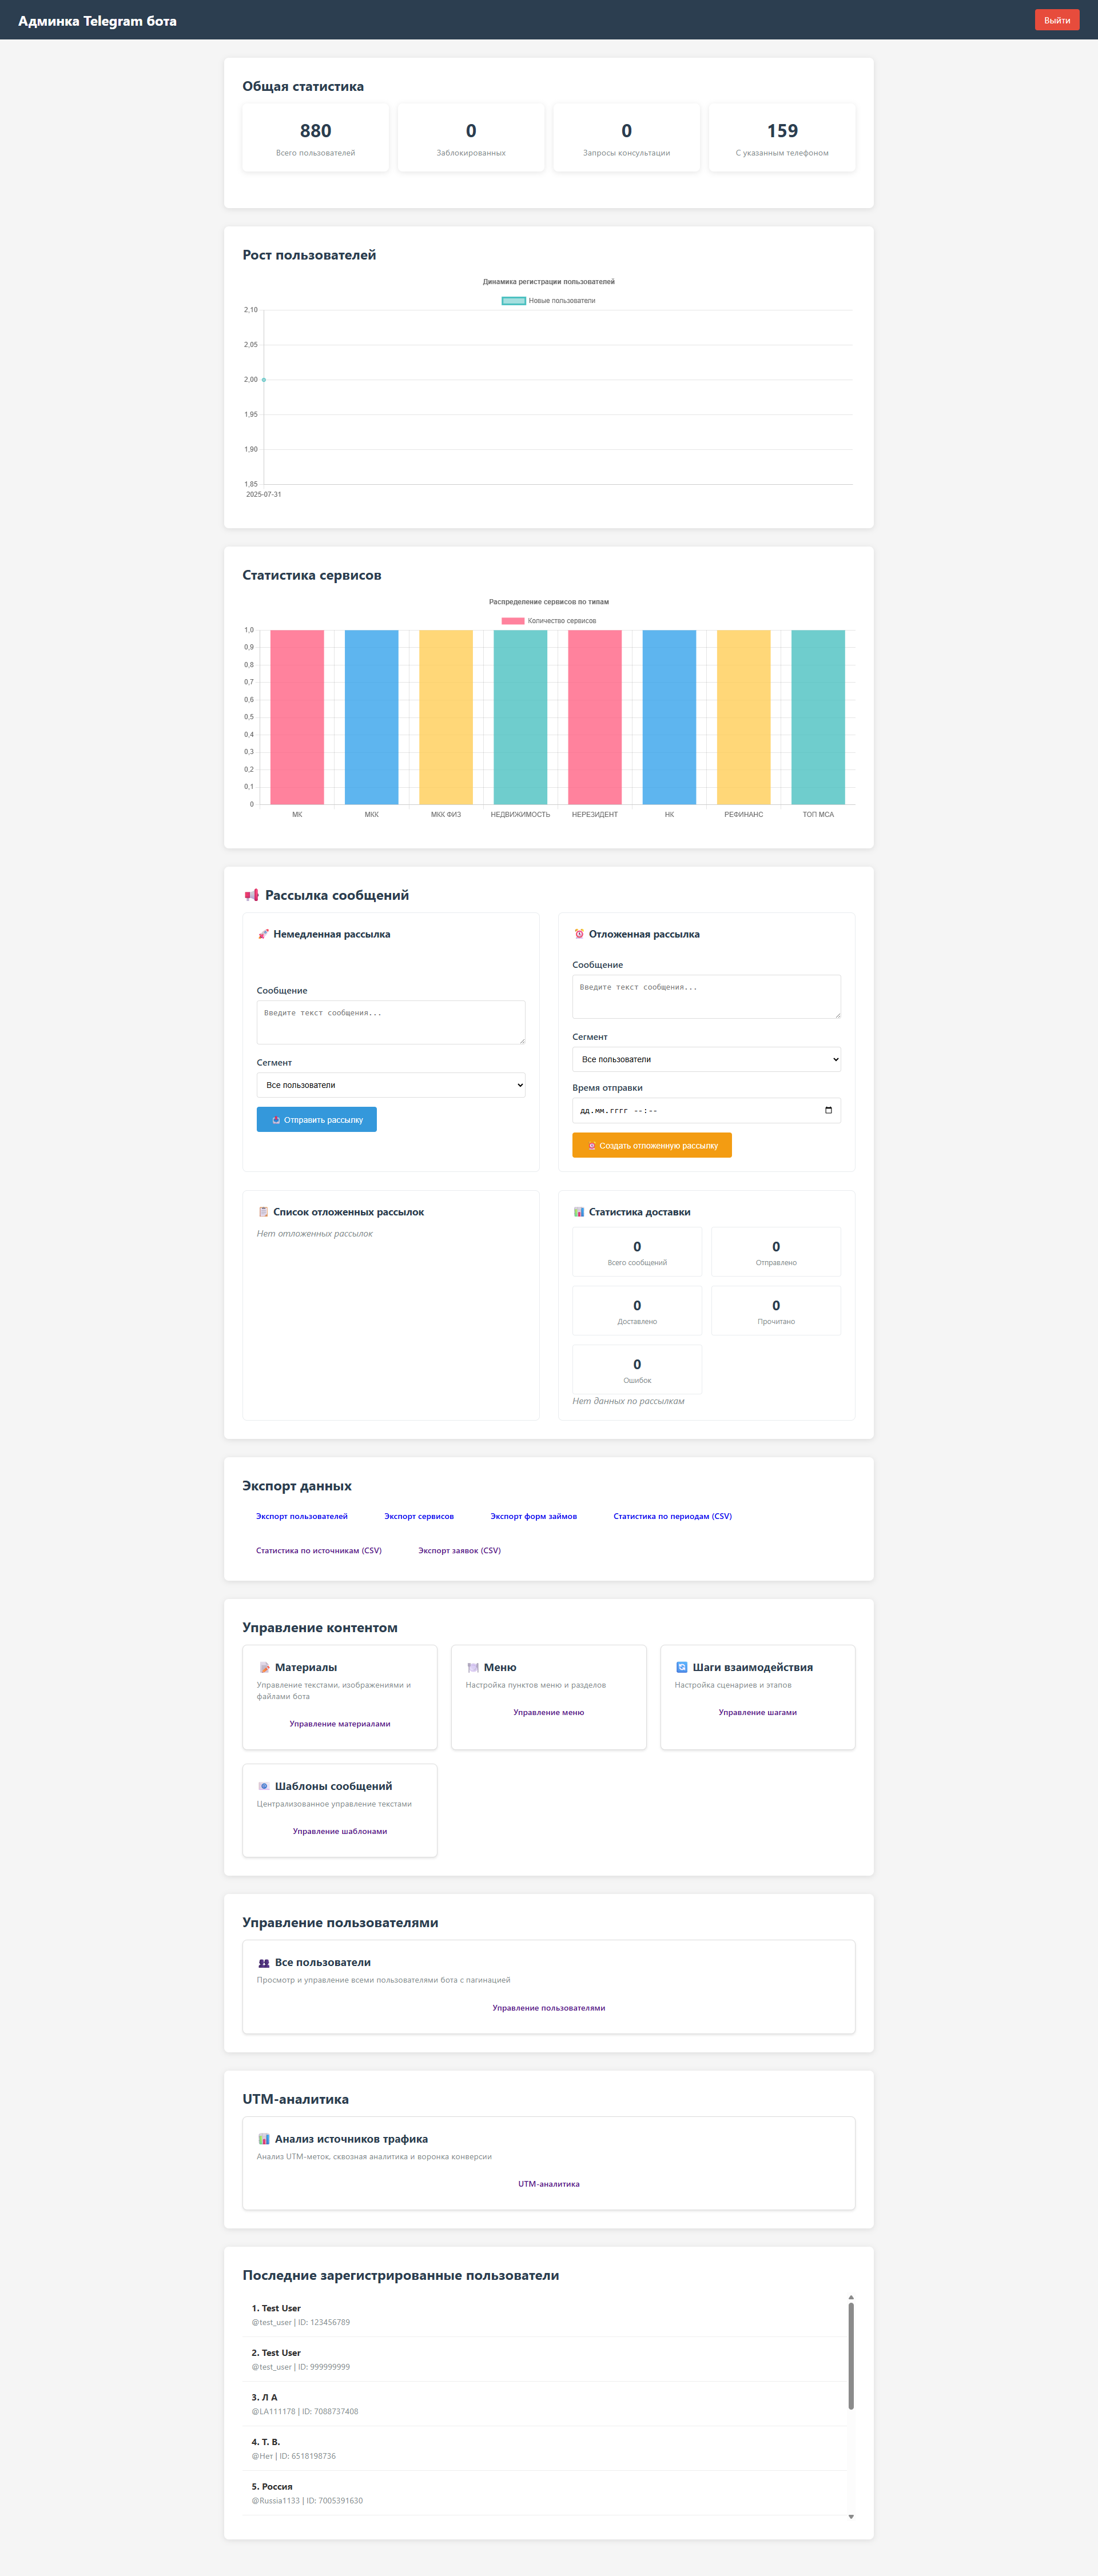This screenshot has height=2576, width=1098.
Task: Open Сегмент dropdown in immediate mailing
Action: pyautogui.click(x=391, y=1085)
